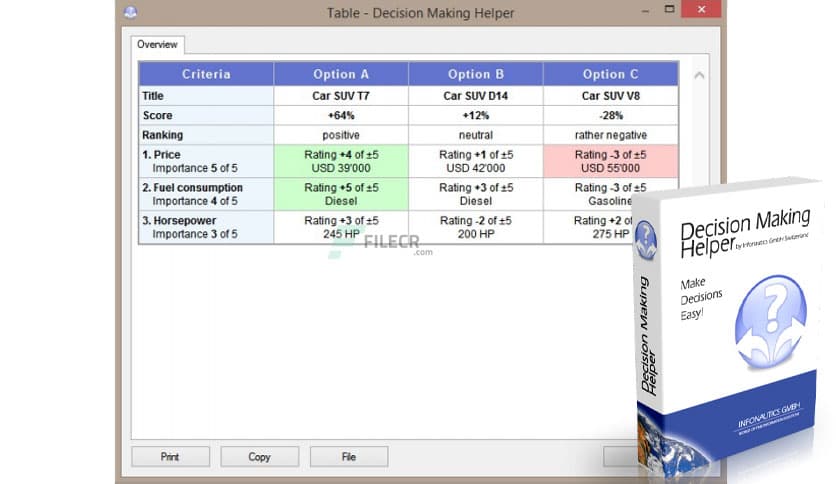Select the green USD 39'000 price cell
This screenshot has width=836, height=484.
(341, 162)
